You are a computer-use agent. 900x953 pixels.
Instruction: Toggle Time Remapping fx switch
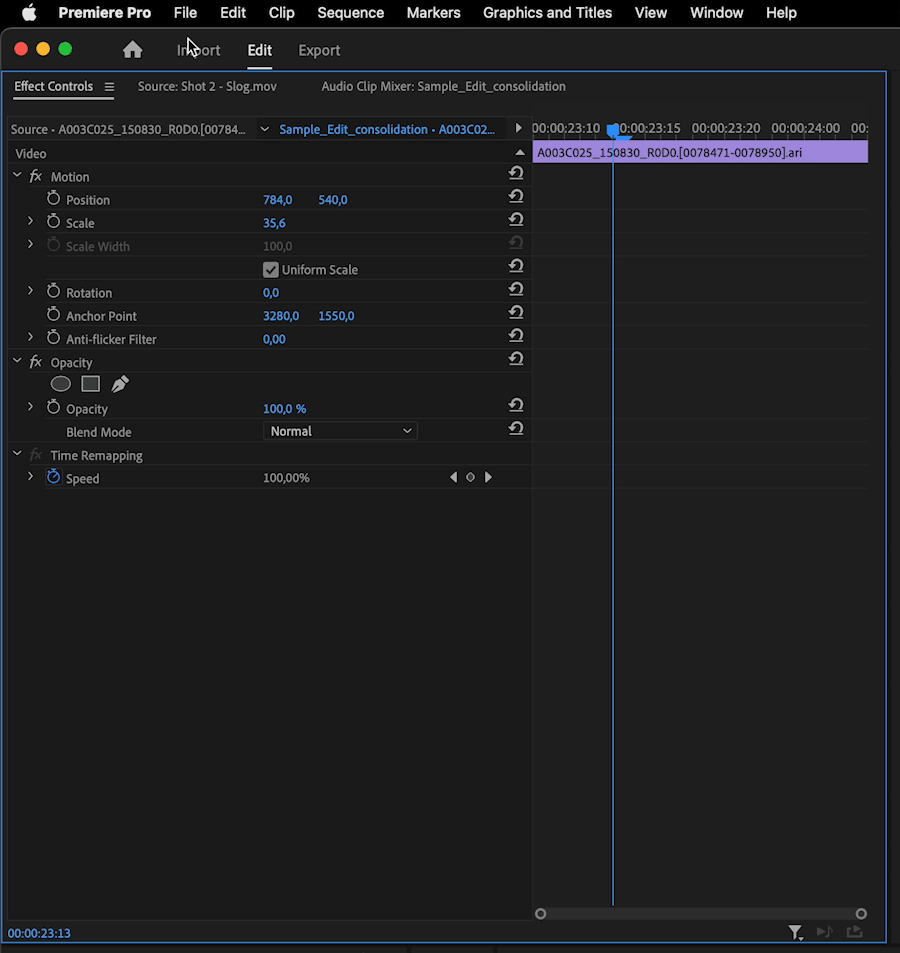tap(36, 455)
